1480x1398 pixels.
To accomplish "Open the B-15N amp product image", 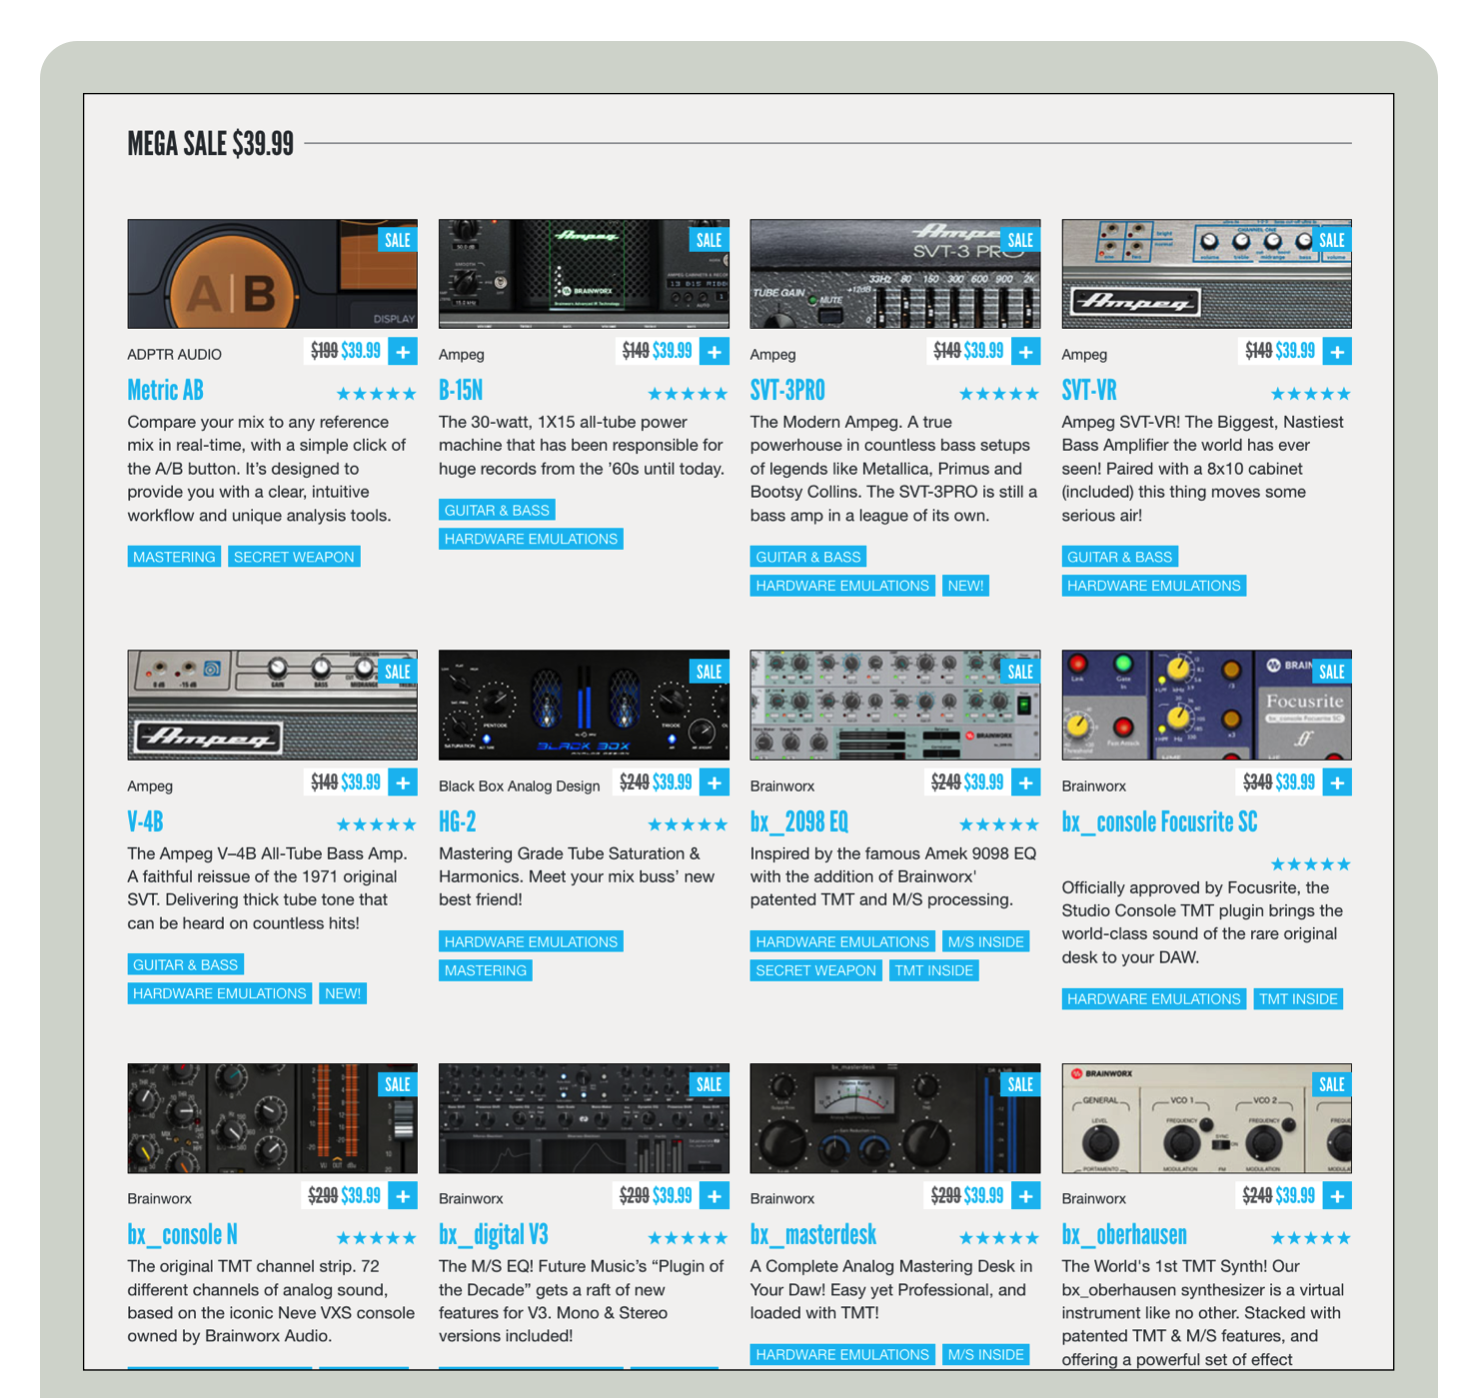I will 584,274.
